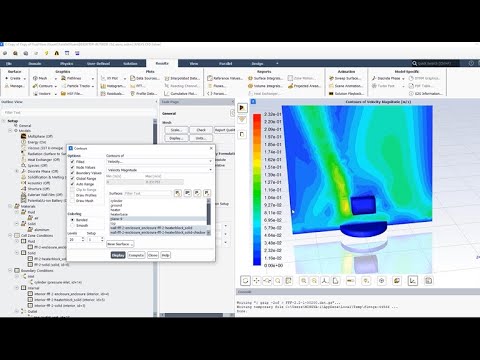Image resolution: width=480 pixels, height=360 pixels.
Task: Open Volume Integrals report
Action: (x=265, y=86)
